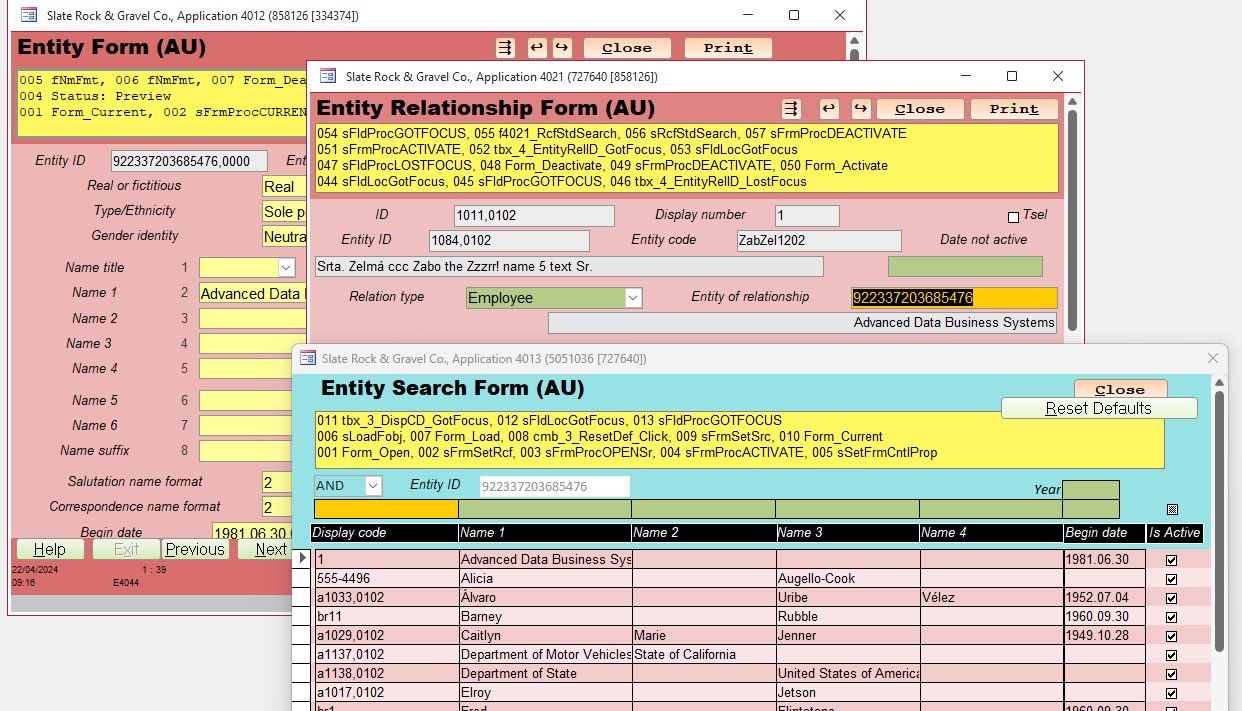Screen dimensions: 1242x711
Task: Click the list-lines icon in Entity Form header
Action: coord(505,48)
